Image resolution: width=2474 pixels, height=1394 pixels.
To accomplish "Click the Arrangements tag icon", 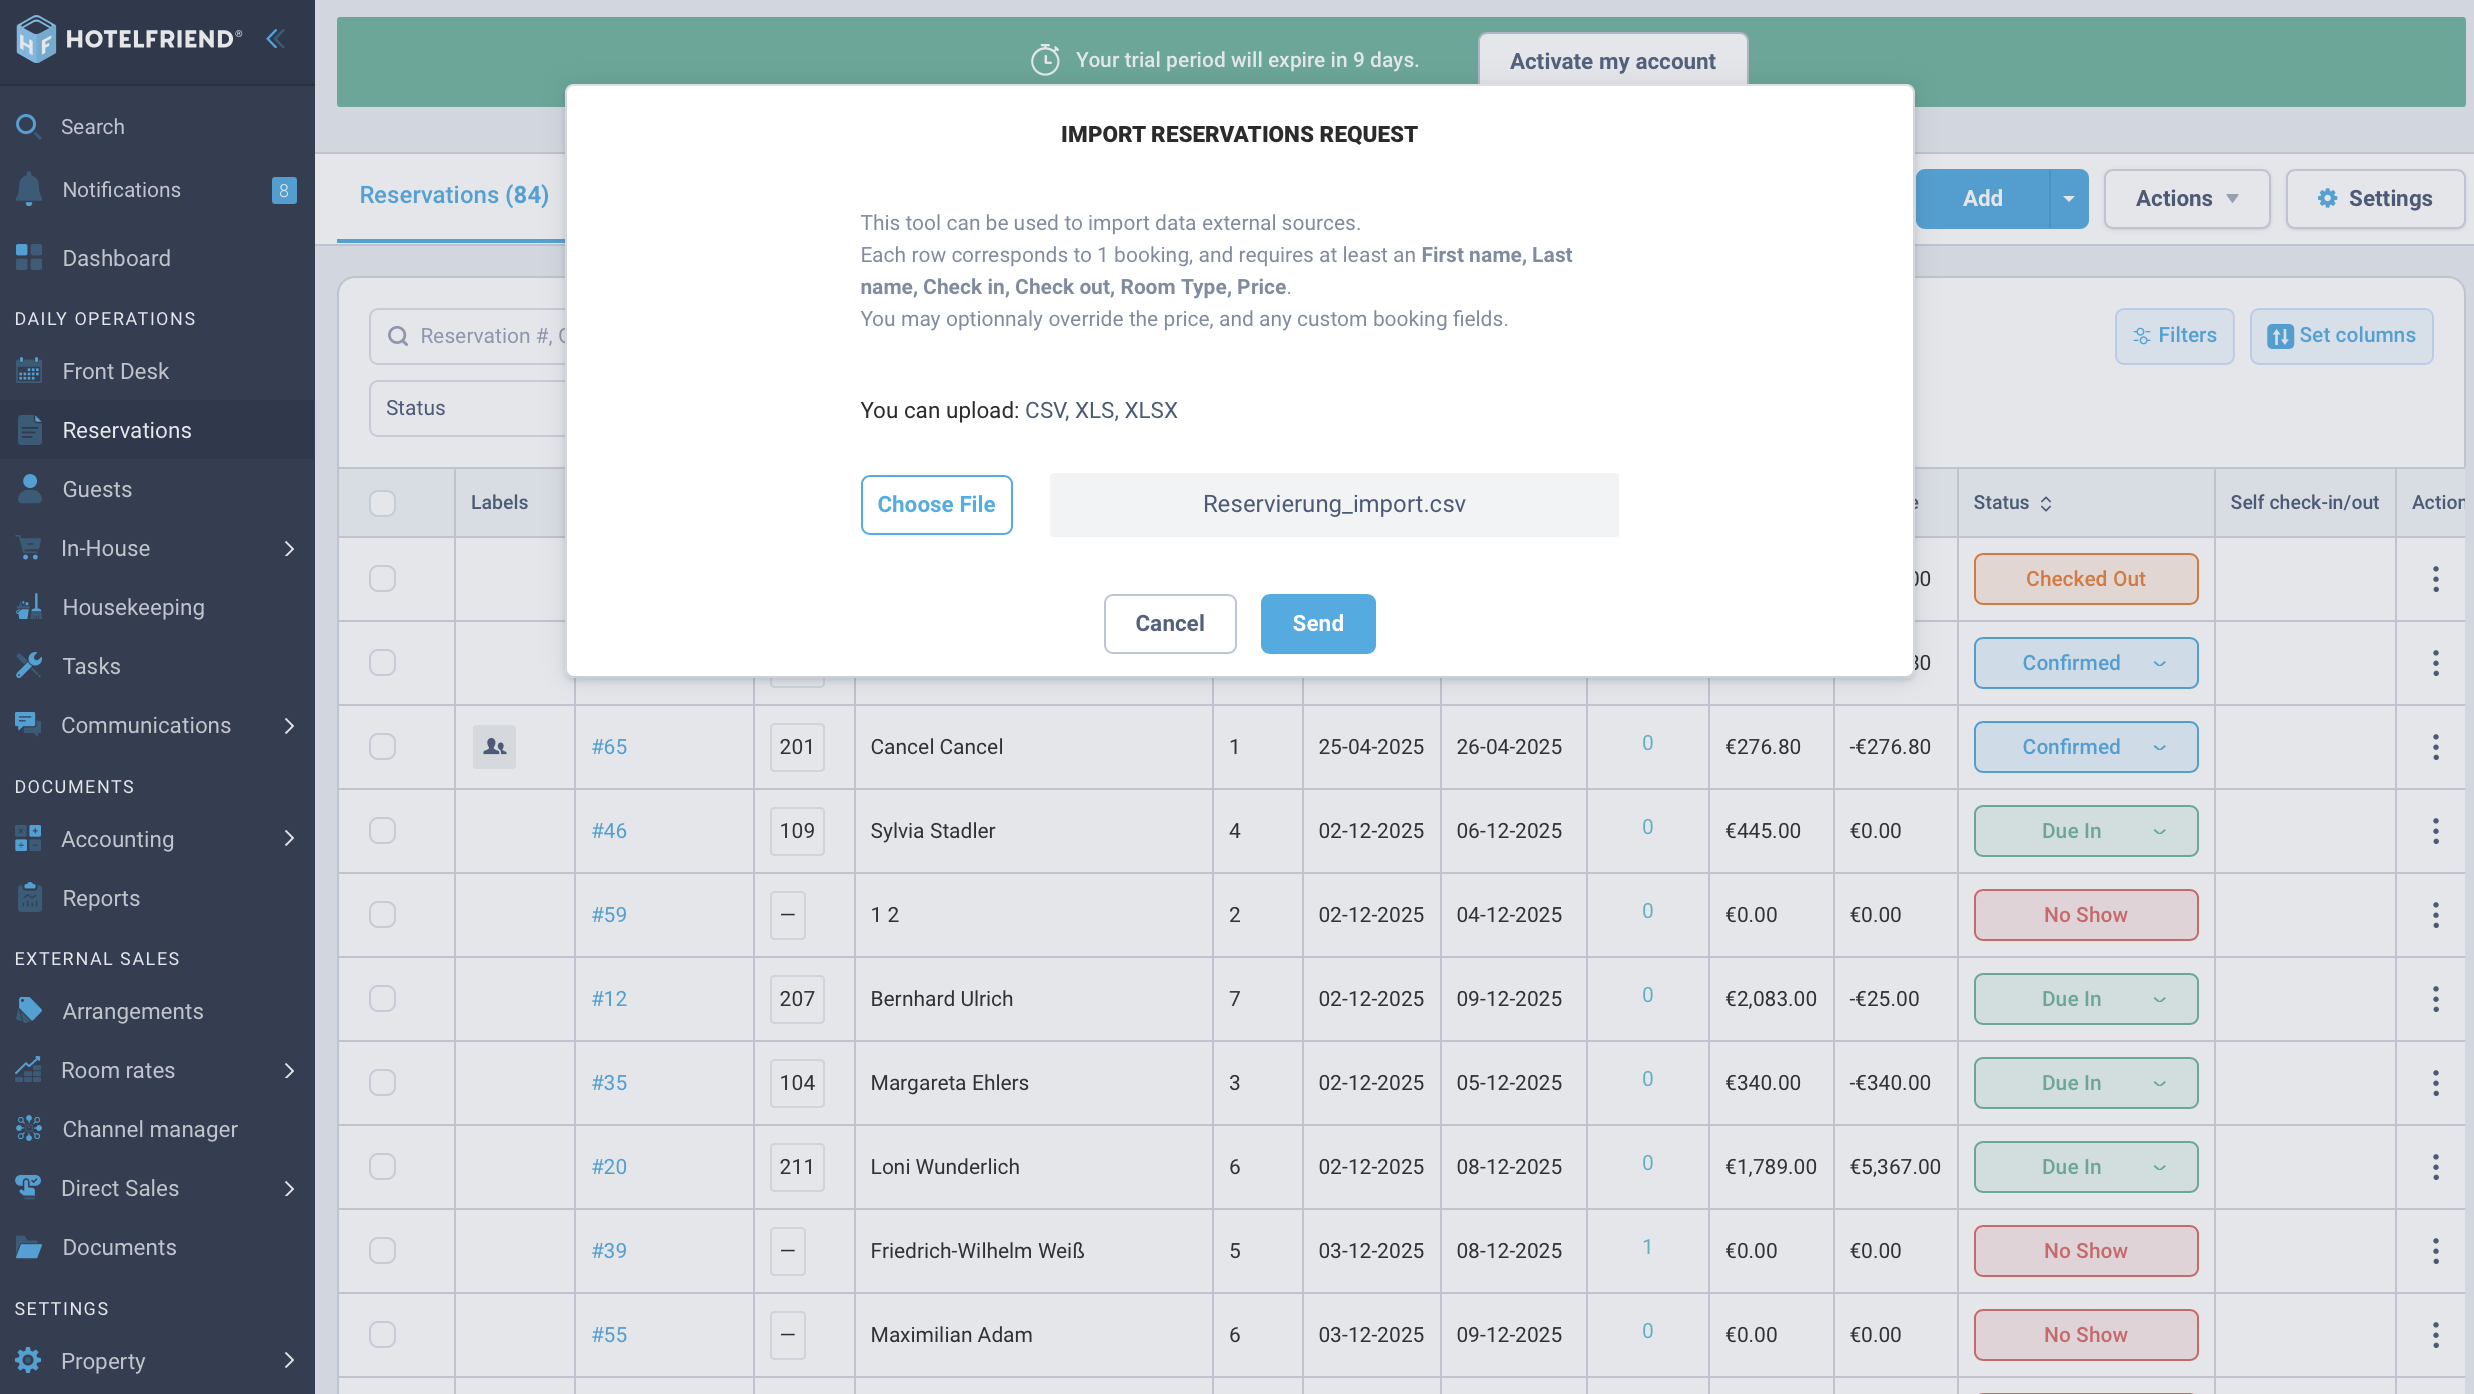I will (x=29, y=1010).
